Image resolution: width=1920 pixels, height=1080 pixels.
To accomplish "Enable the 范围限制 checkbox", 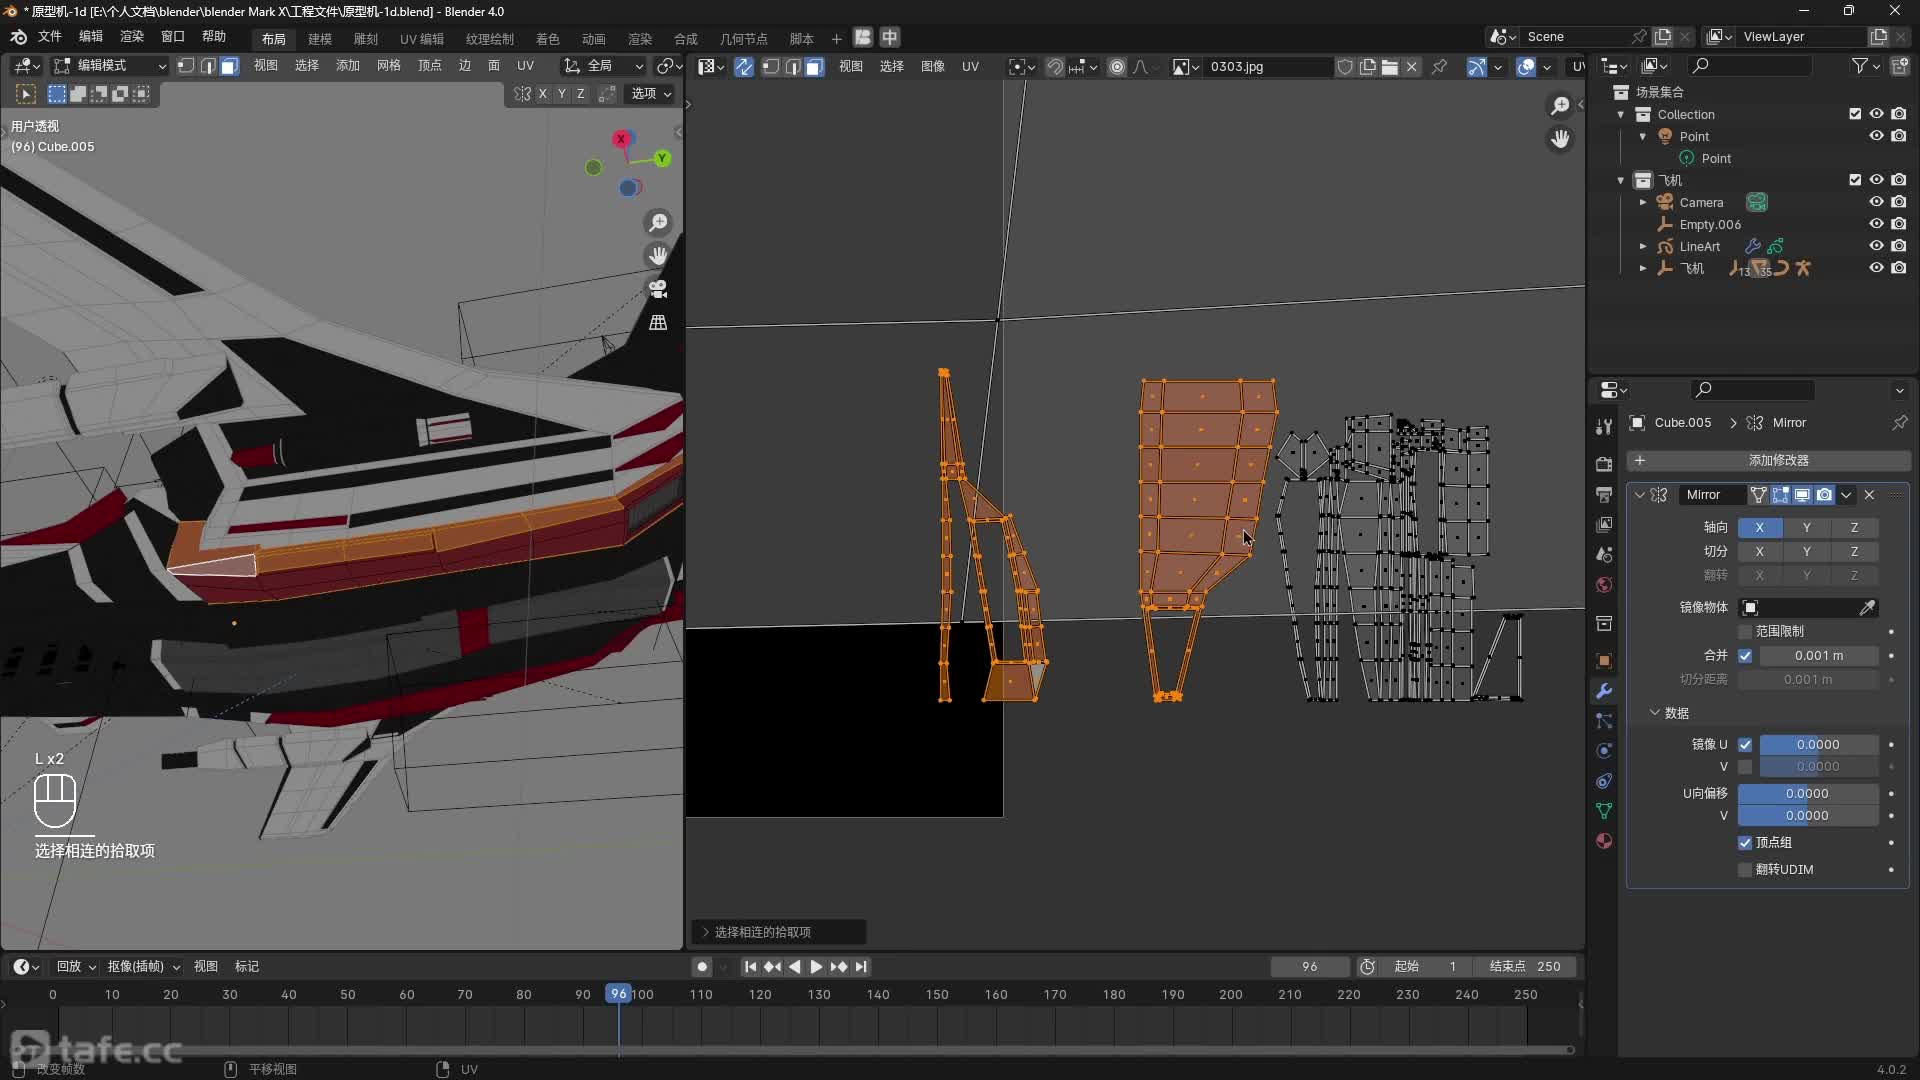I will pos(1745,632).
